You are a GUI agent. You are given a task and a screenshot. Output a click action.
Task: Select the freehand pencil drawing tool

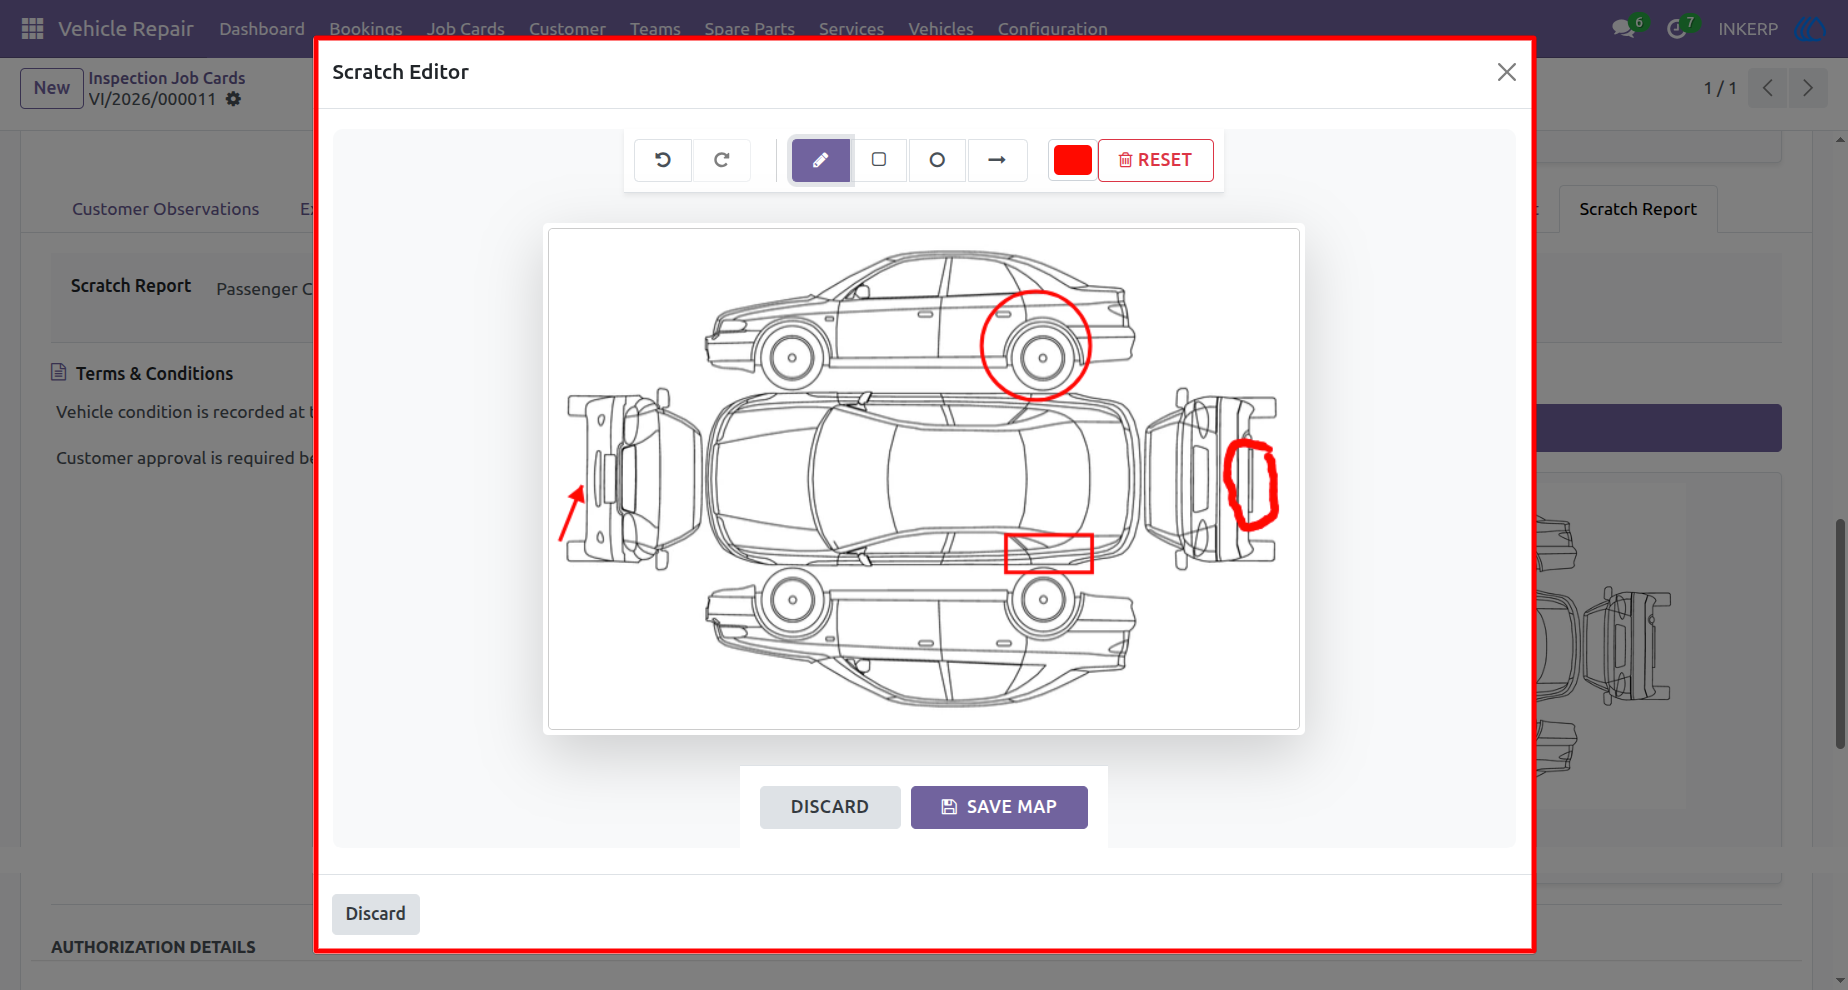coord(821,160)
